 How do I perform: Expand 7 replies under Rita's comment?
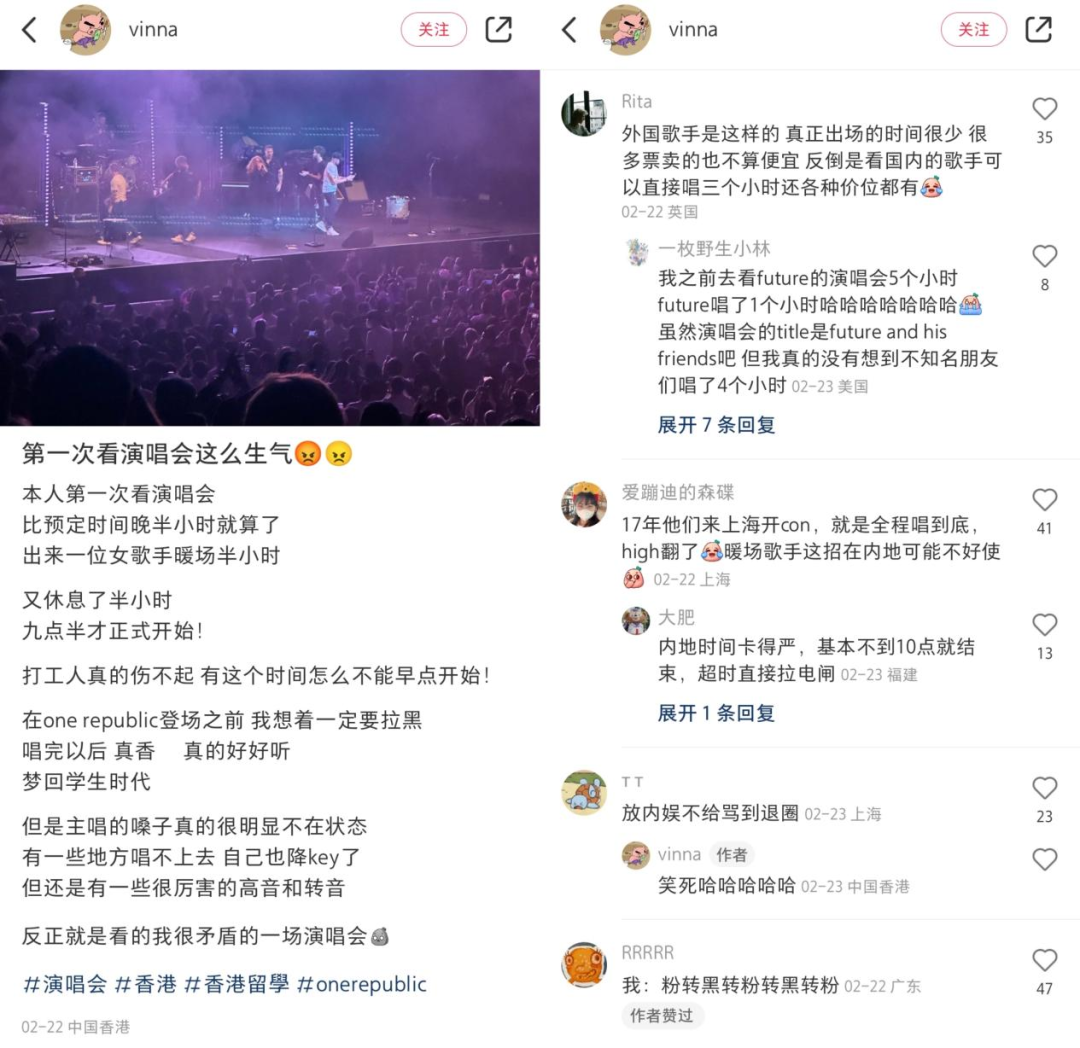(716, 425)
